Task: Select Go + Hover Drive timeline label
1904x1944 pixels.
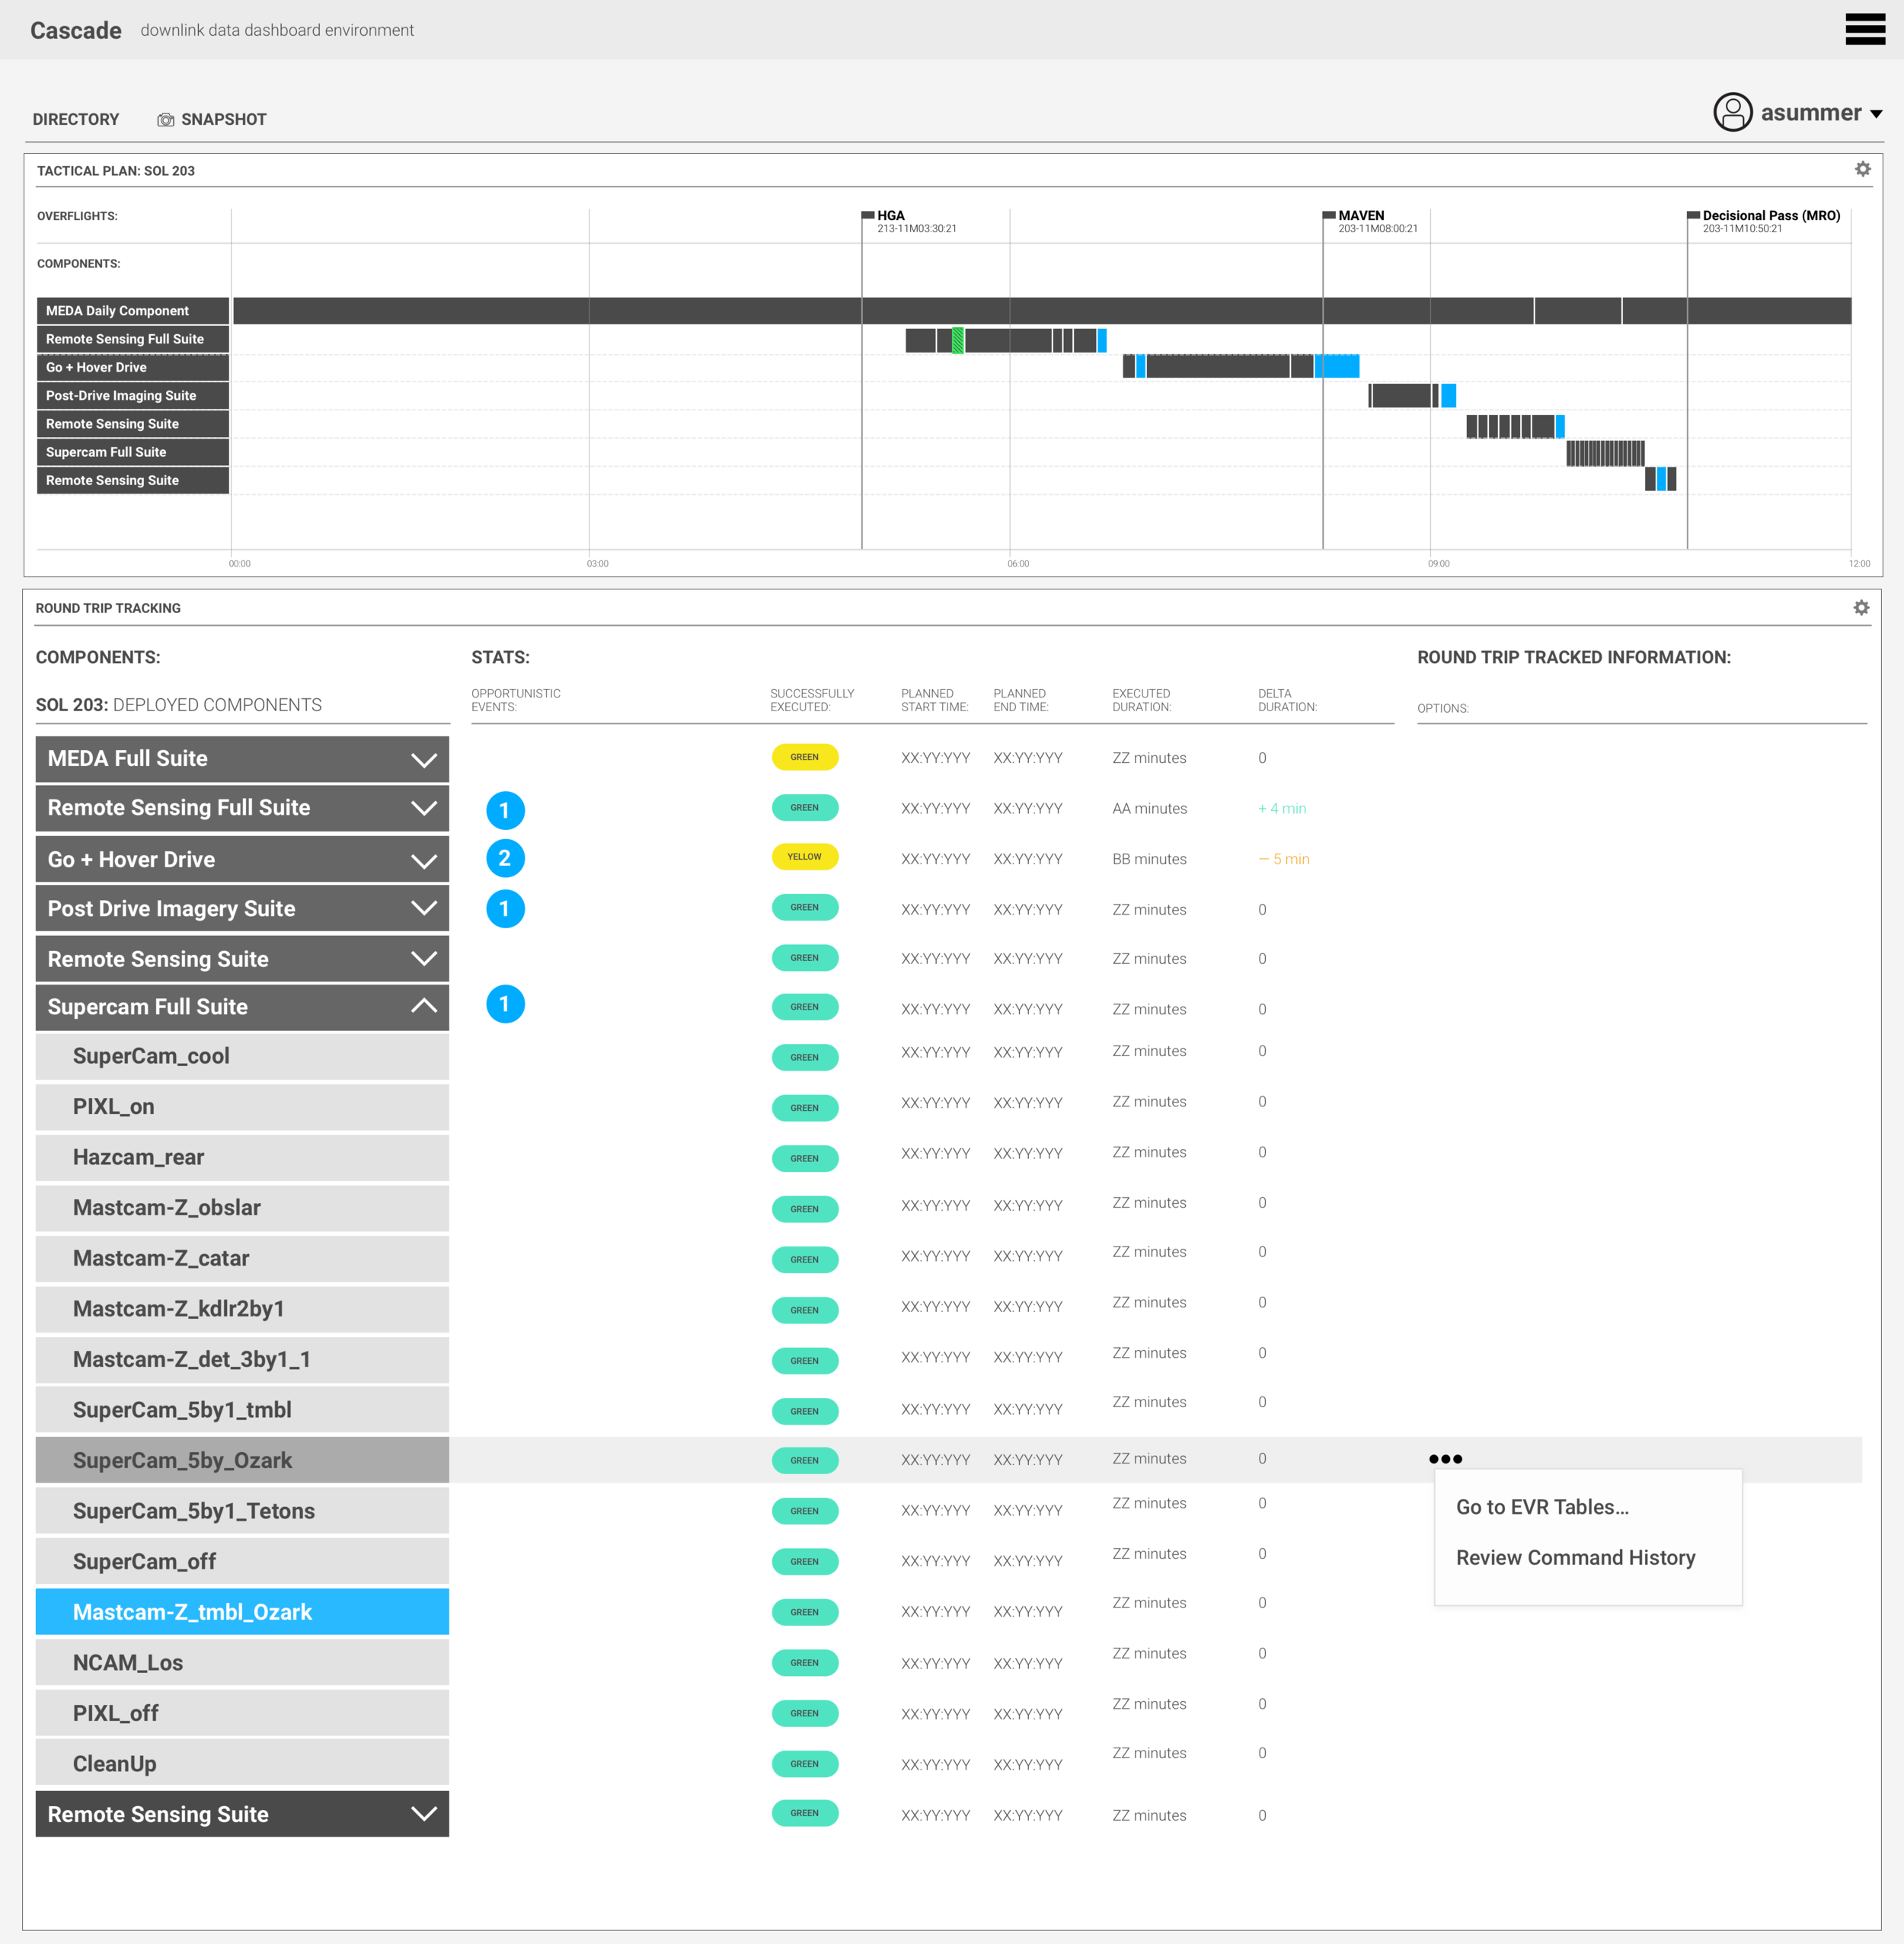Action: pos(133,367)
